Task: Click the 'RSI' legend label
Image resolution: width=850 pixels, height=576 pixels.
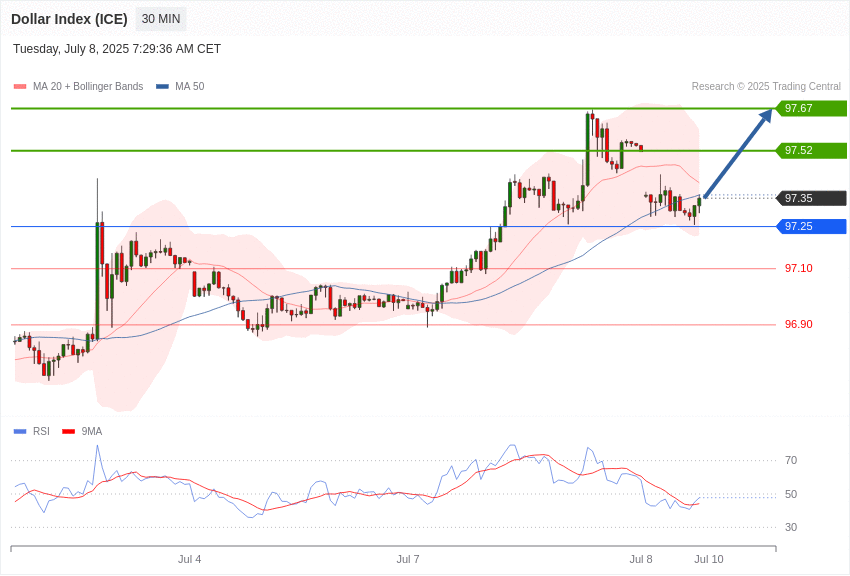Action: tap(41, 432)
